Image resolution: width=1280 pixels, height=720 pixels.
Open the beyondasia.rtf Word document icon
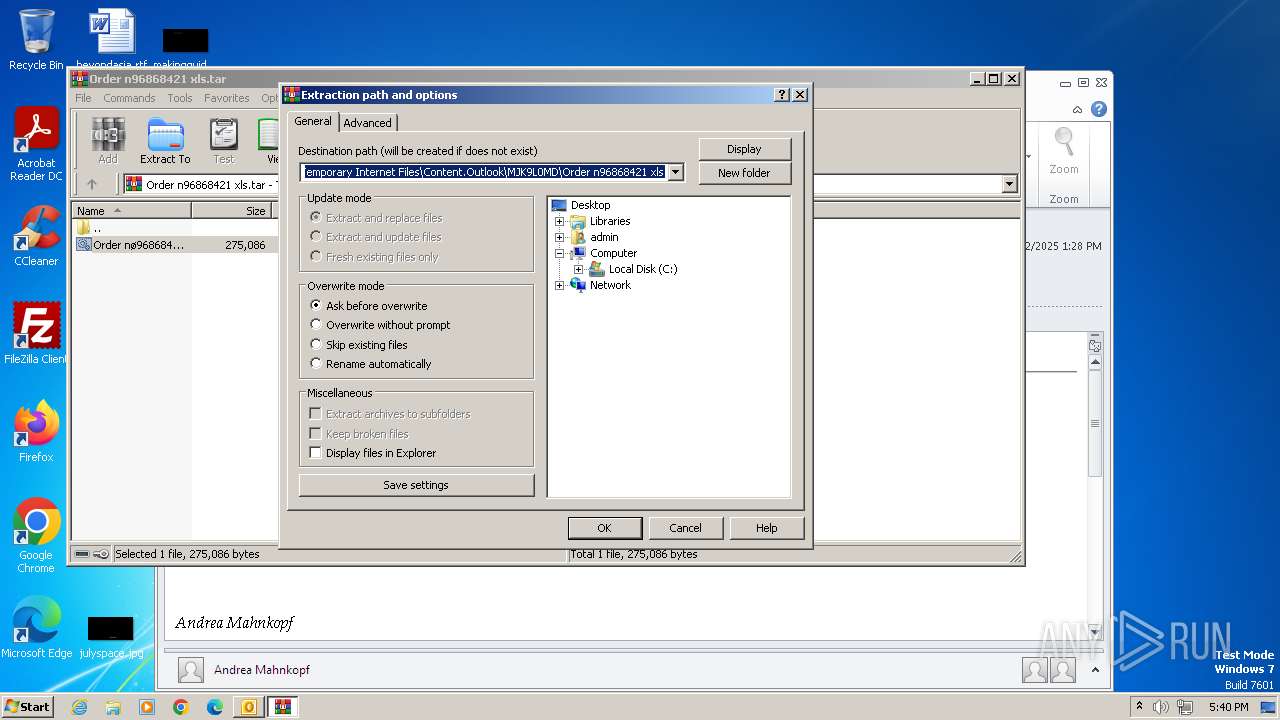point(111,39)
